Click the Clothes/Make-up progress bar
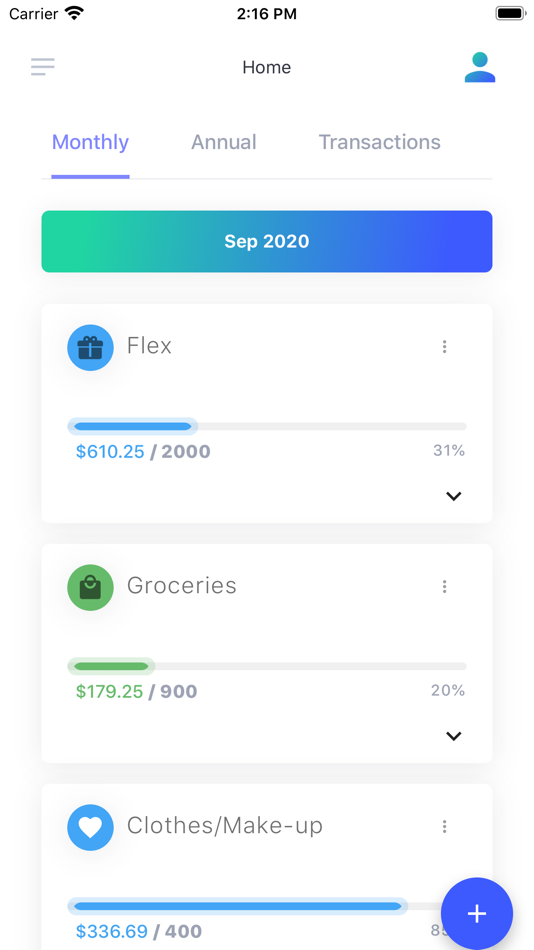 [267, 906]
